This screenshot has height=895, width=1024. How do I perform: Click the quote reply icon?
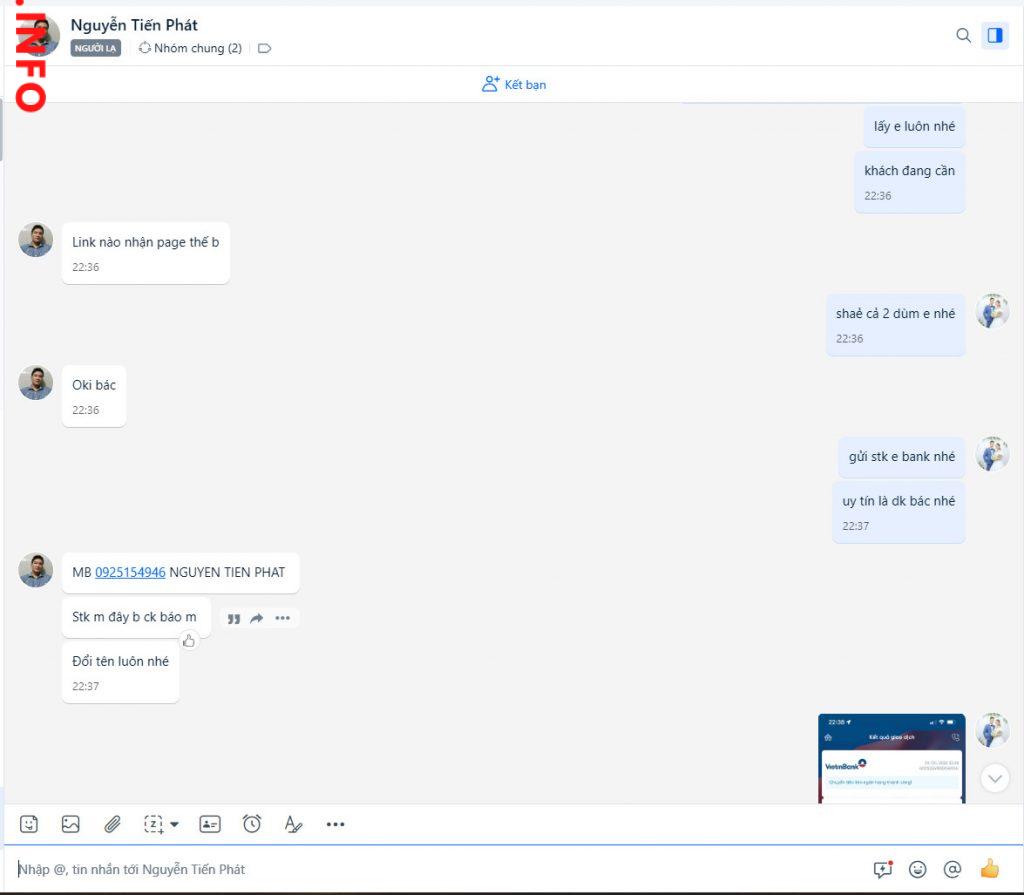tap(233, 619)
